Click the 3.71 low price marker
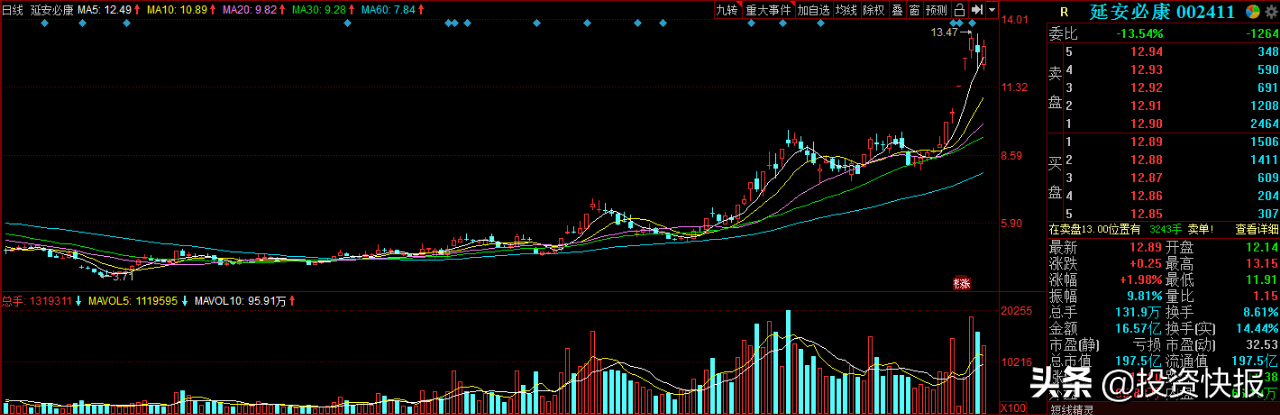The image size is (1280, 415). (122, 274)
